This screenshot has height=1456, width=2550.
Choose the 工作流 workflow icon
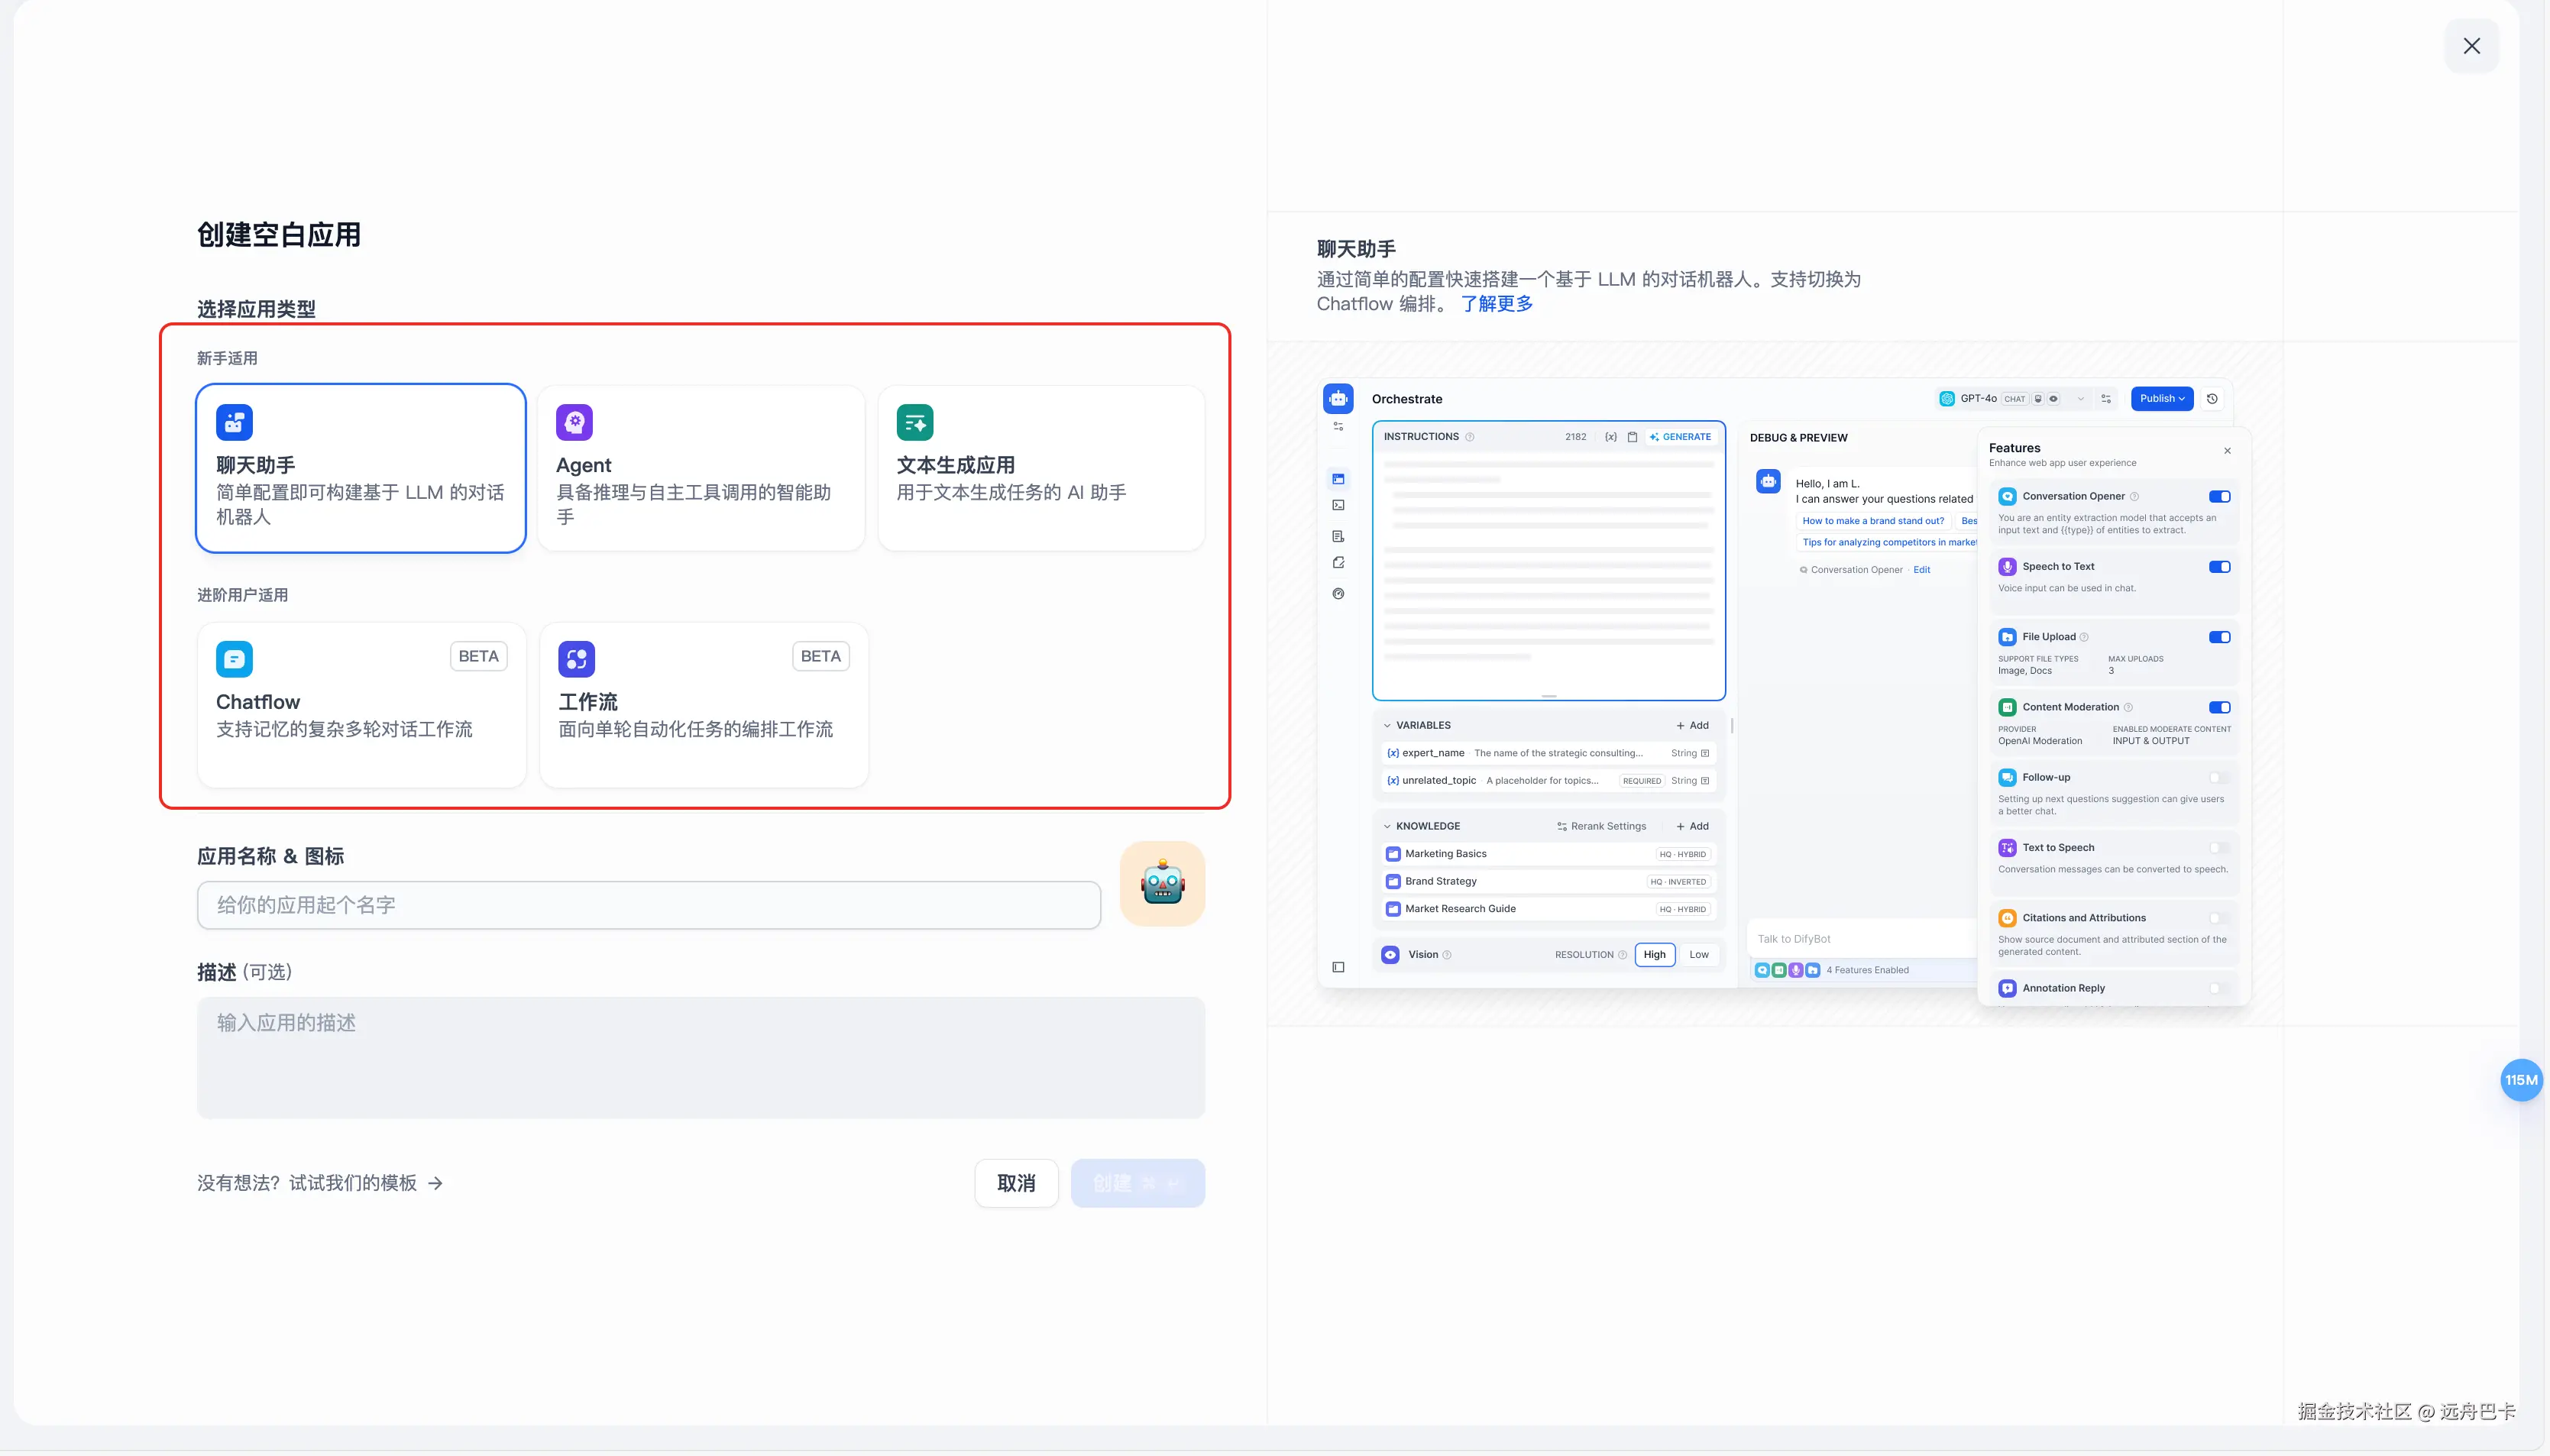576,659
